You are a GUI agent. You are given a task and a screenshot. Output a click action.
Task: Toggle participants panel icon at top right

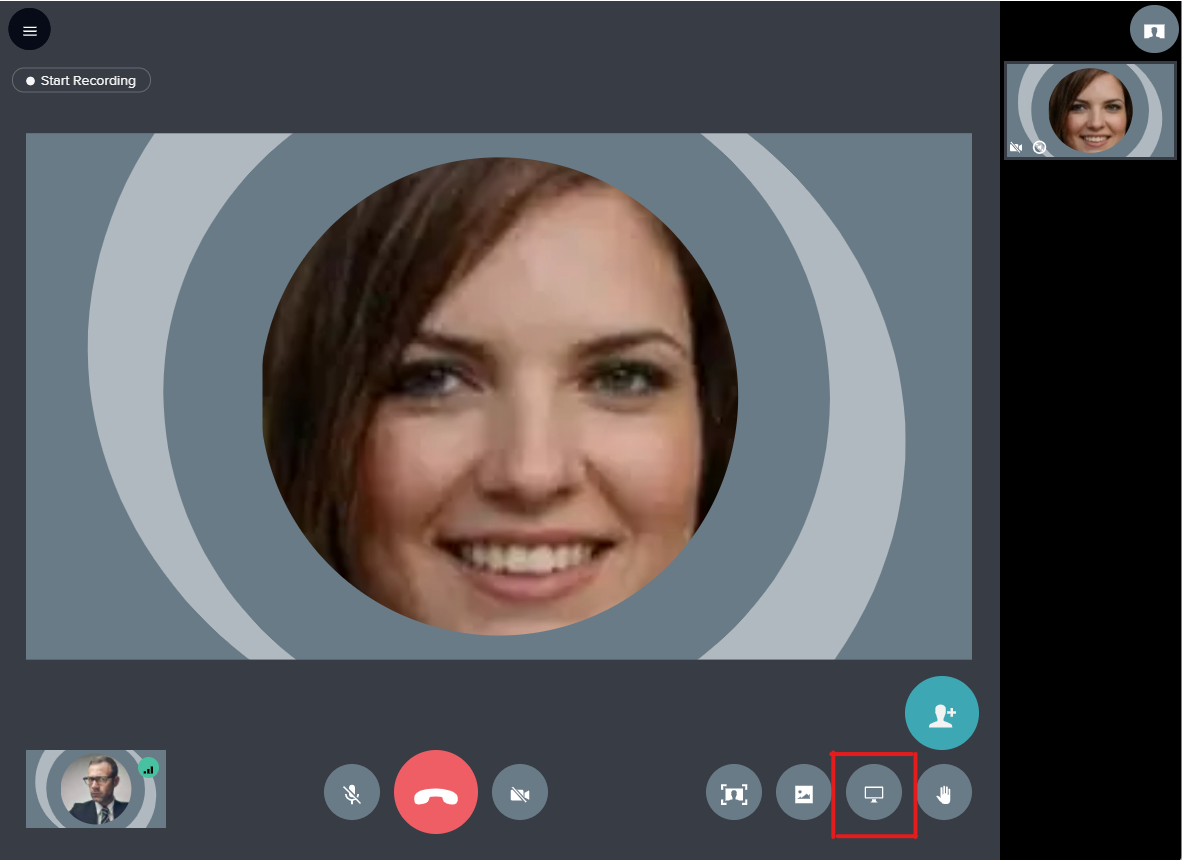[x=1154, y=29]
